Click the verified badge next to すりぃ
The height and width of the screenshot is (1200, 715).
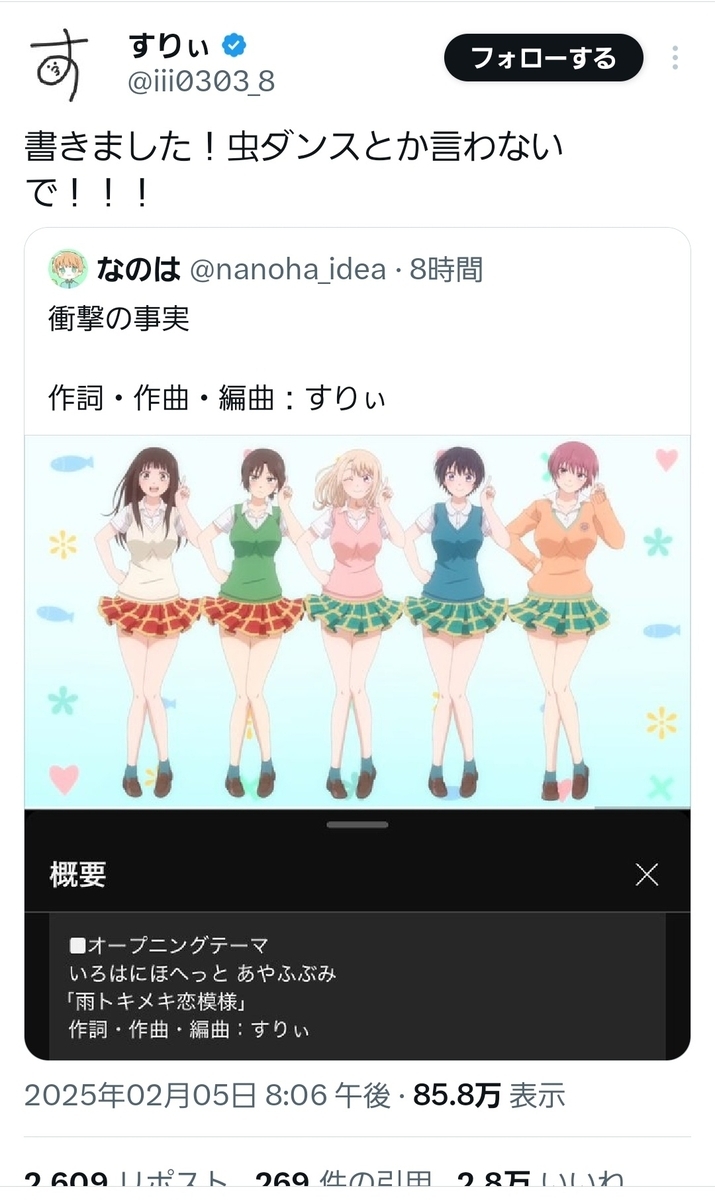click(x=235, y=45)
